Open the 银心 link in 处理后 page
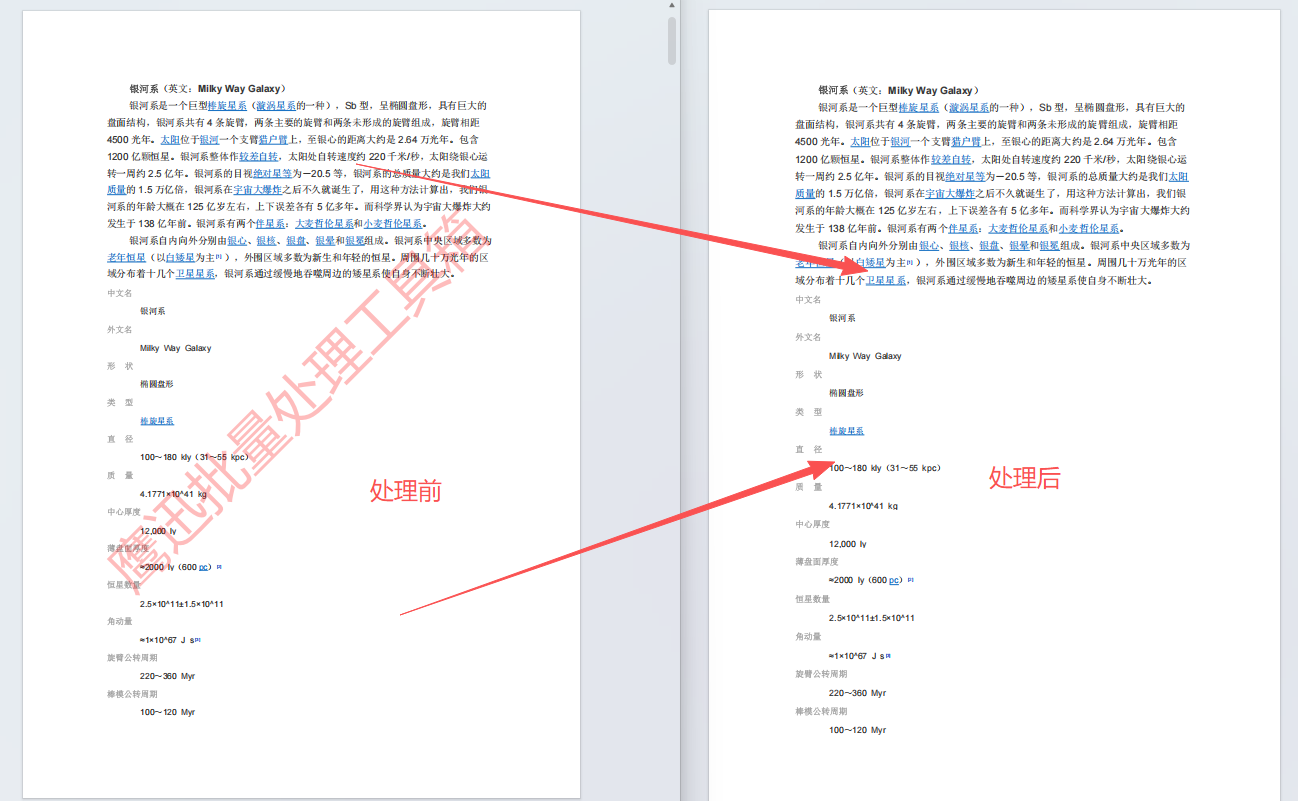 click(929, 245)
